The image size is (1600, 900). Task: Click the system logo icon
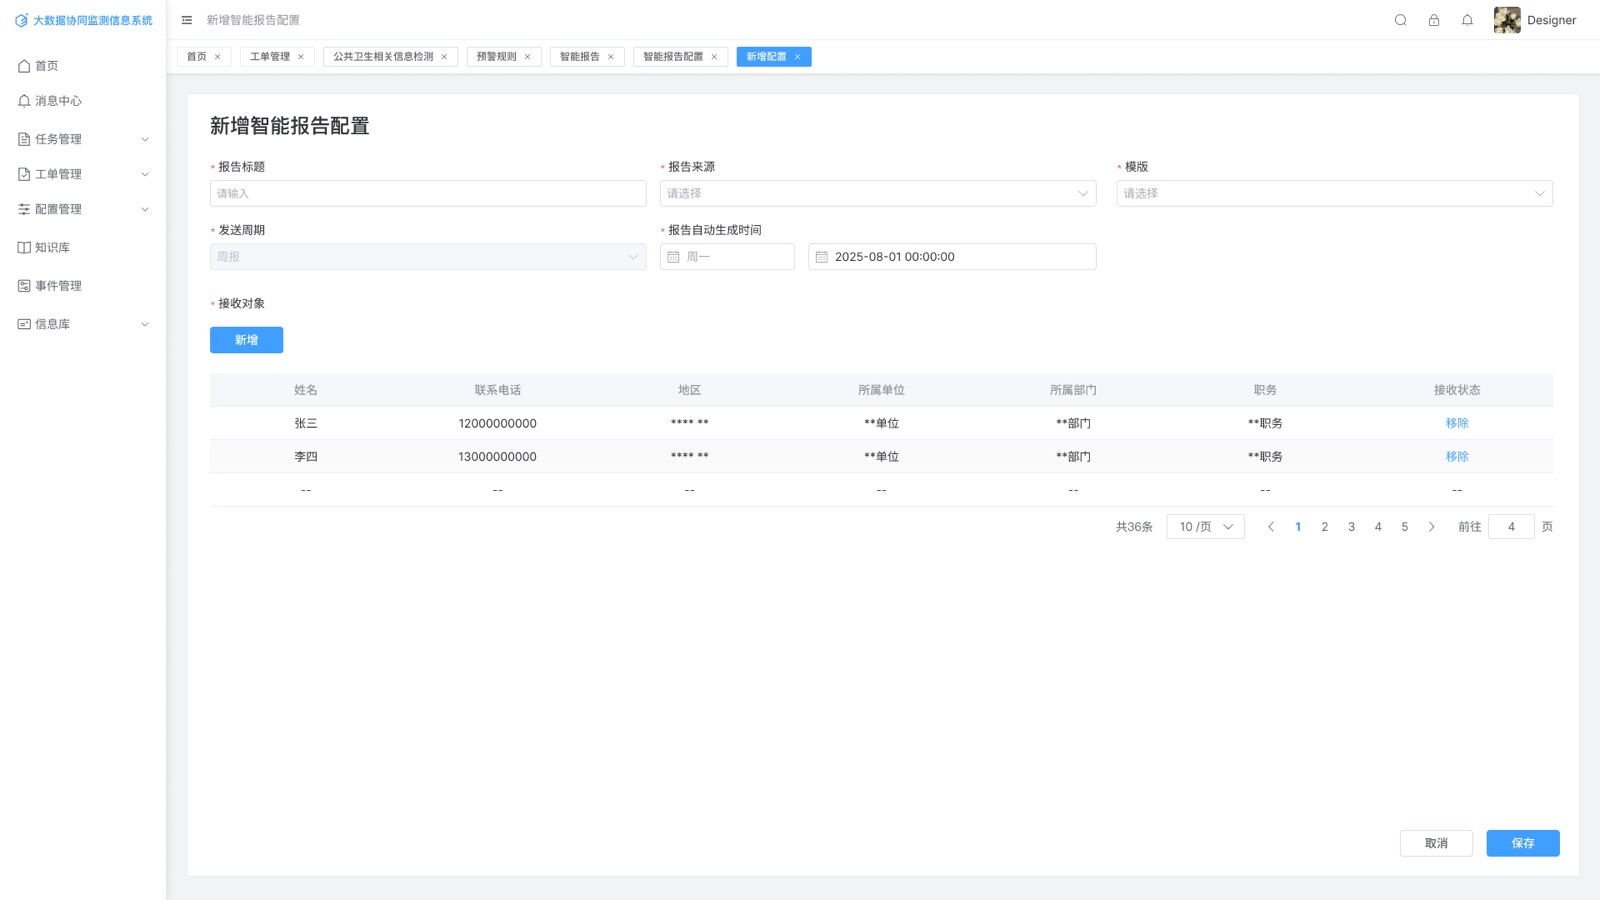pos(21,20)
